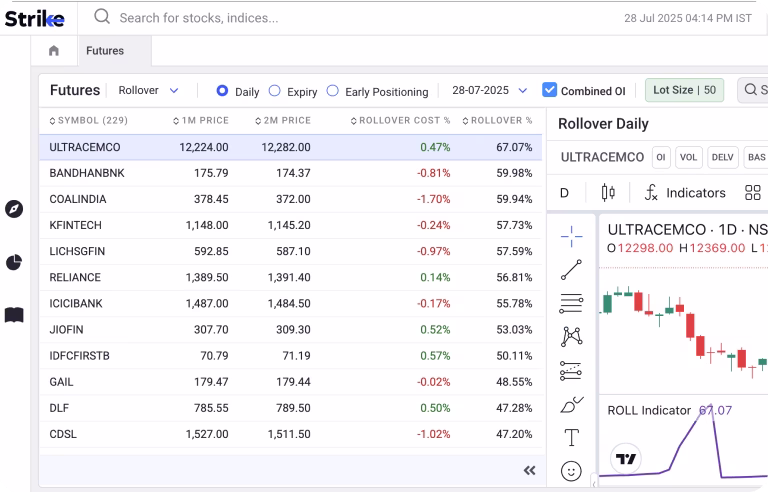Open the pie chart sidebar icon

click(14, 262)
